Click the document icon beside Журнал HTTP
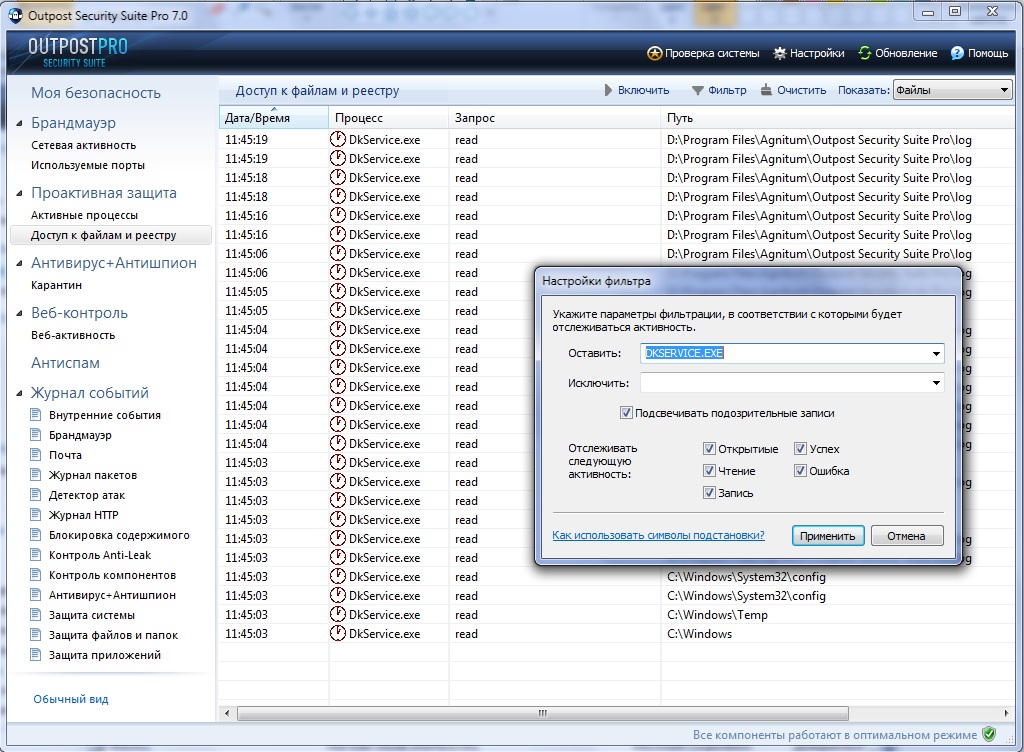 pyautogui.click(x=36, y=514)
